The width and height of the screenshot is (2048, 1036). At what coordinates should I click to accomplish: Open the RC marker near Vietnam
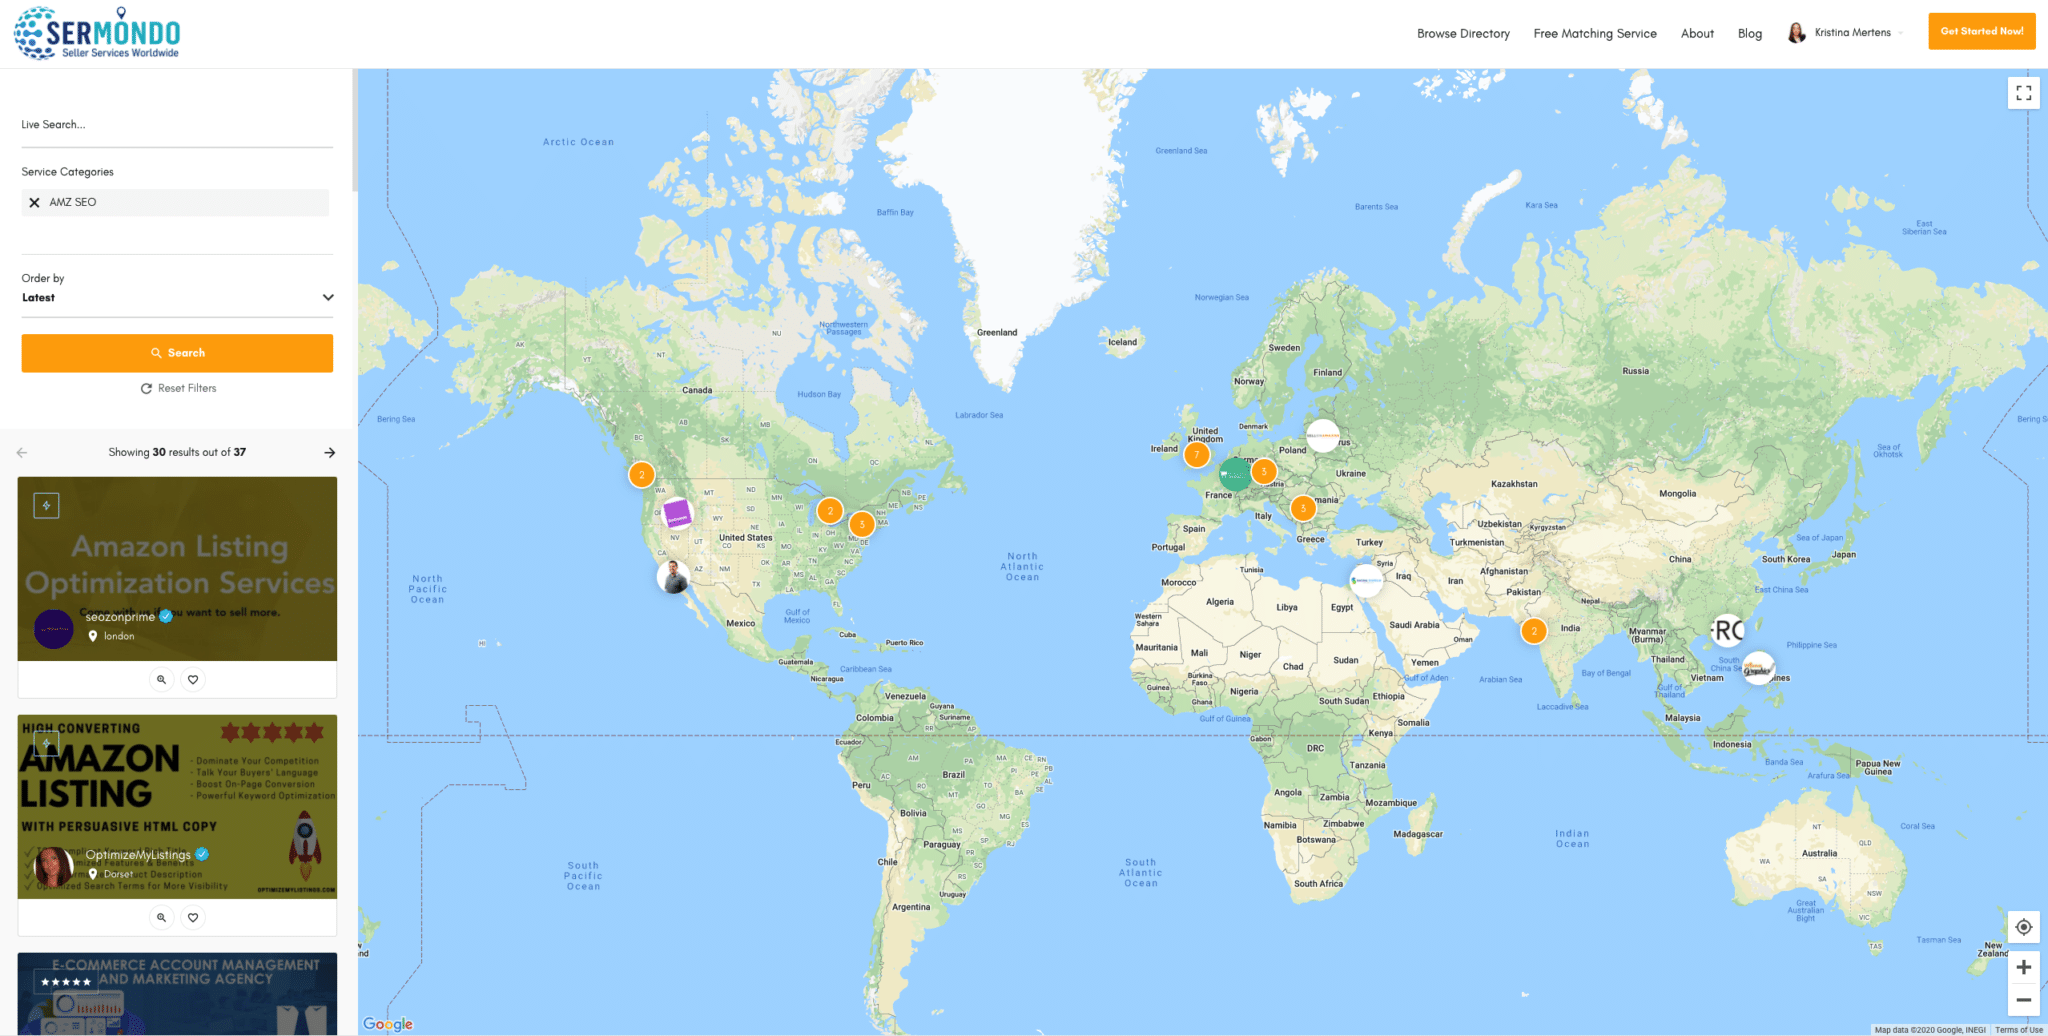tap(1727, 630)
